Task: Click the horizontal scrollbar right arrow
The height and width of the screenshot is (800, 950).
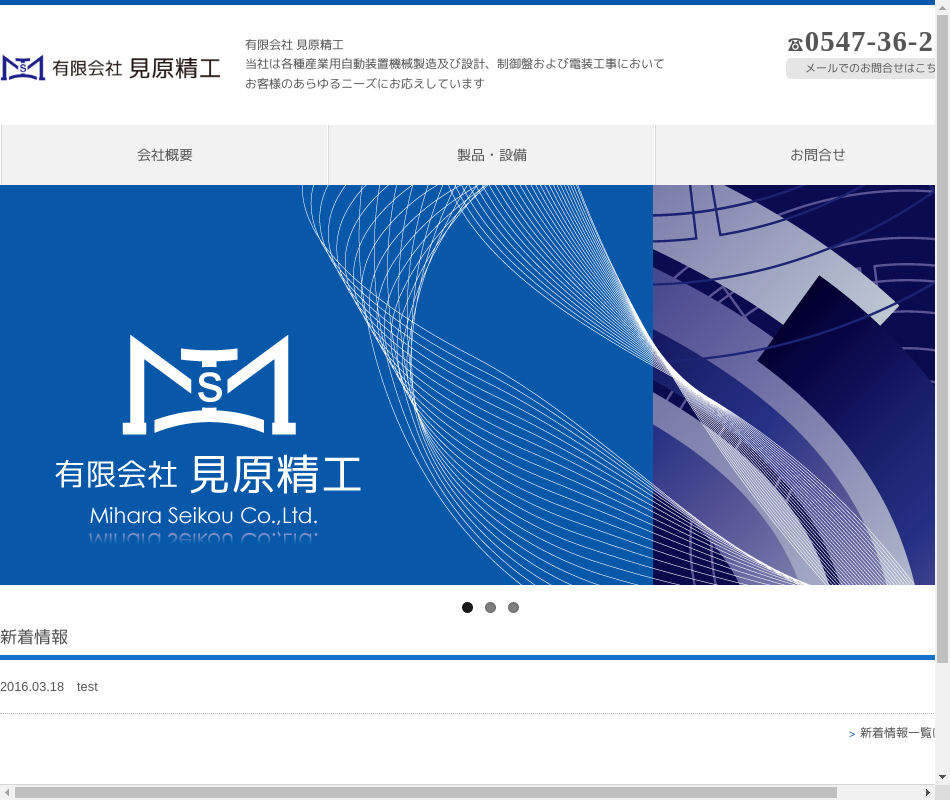Action: (927, 792)
